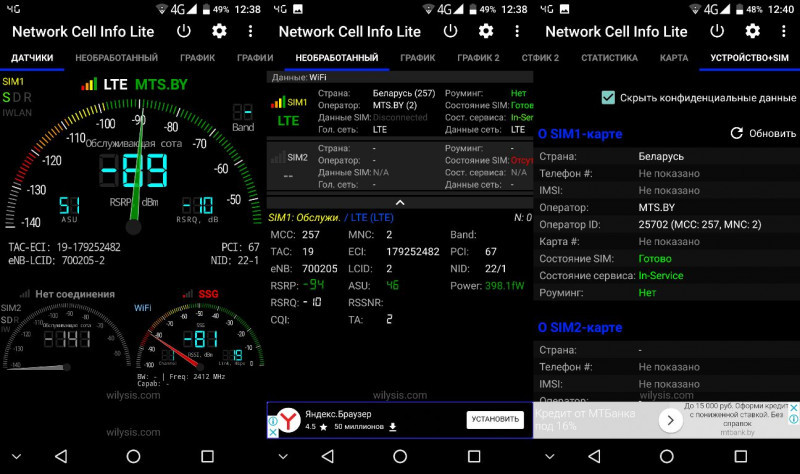Tap recent apps button in the left screen
Viewport: 800px width, 474px height.
pos(207,456)
